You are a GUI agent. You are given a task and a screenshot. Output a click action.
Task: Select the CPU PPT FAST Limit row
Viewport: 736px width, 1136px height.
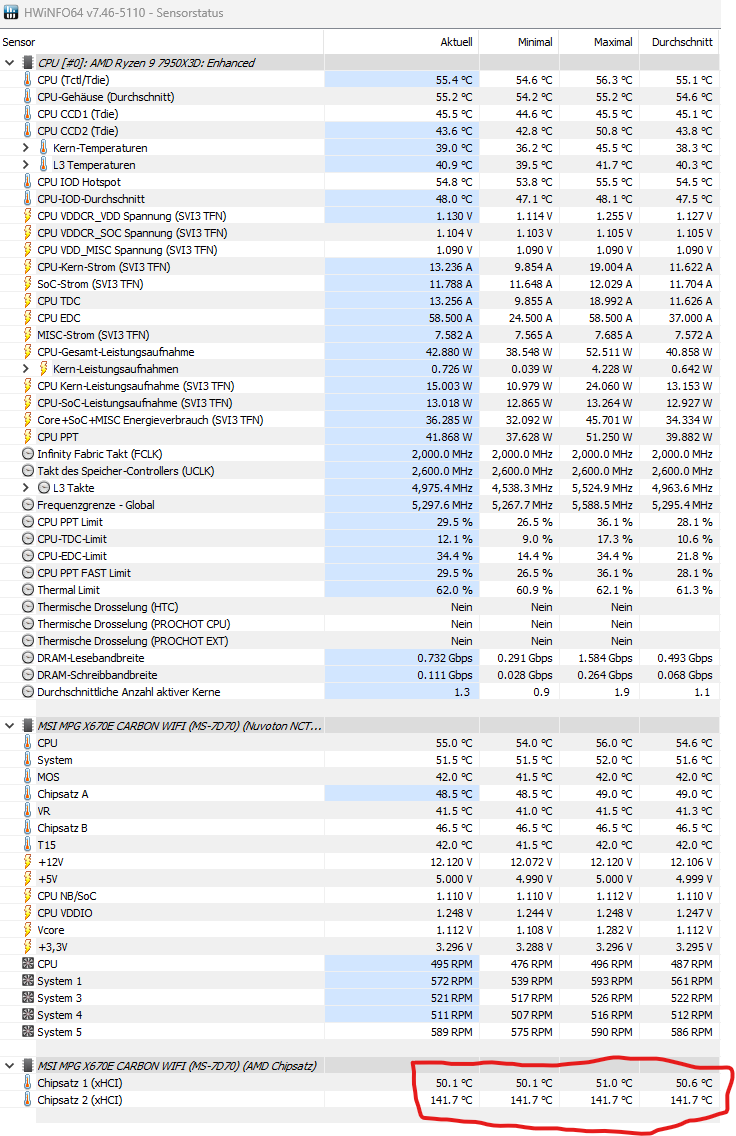click(x=360, y=573)
